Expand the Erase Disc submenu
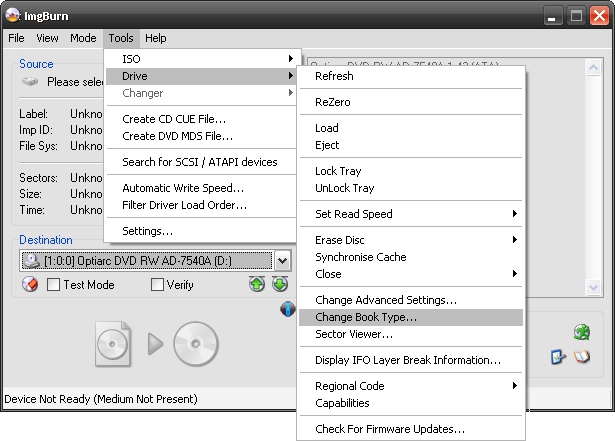This screenshot has width=615, height=441. 411,240
